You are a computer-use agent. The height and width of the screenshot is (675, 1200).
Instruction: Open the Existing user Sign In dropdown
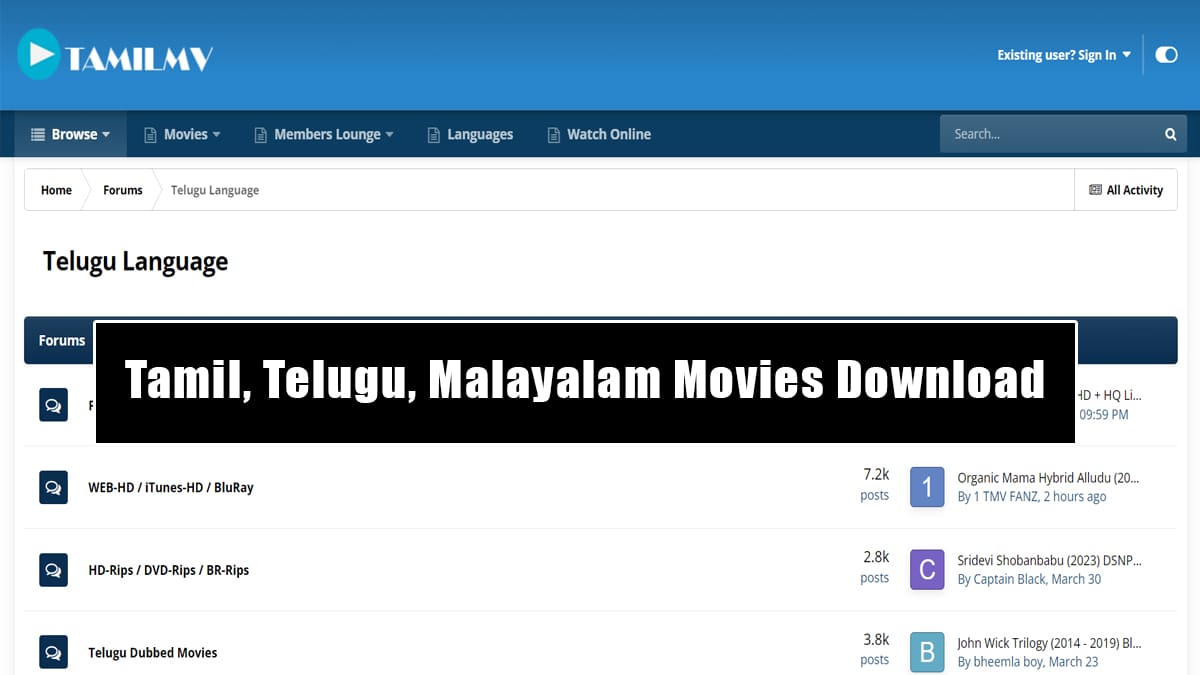tap(1064, 55)
